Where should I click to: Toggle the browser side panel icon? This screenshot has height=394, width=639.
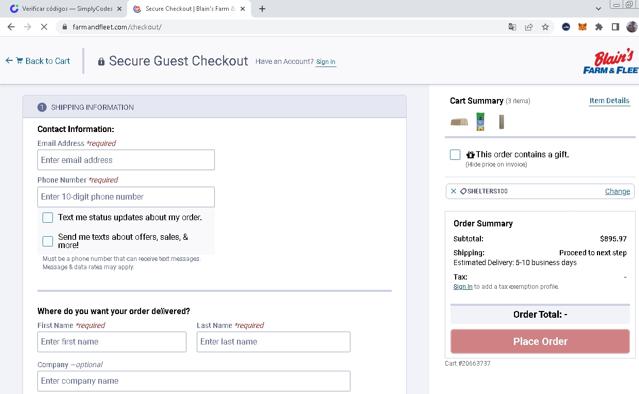coord(615,27)
